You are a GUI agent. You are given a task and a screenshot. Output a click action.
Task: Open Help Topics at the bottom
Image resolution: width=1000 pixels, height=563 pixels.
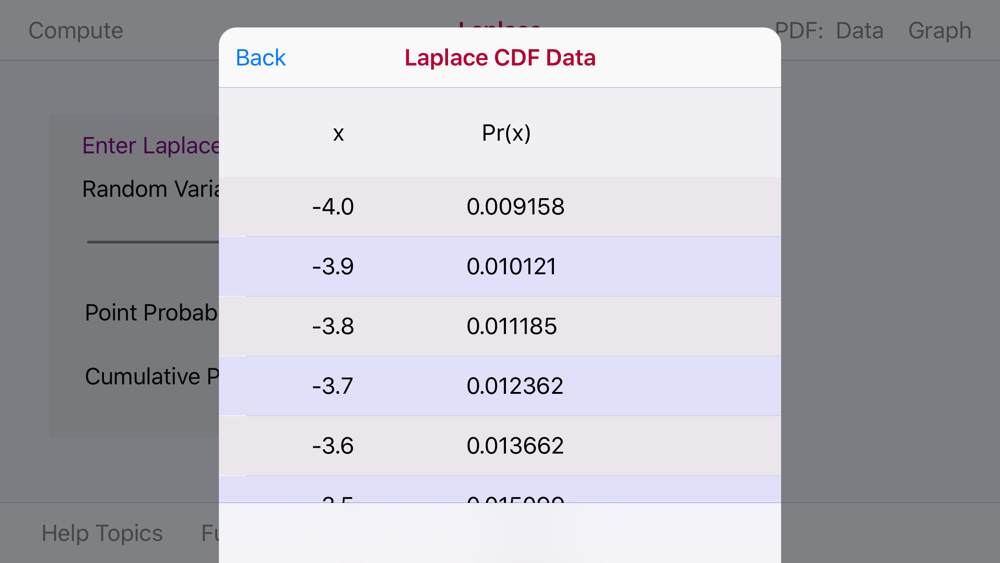(102, 533)
